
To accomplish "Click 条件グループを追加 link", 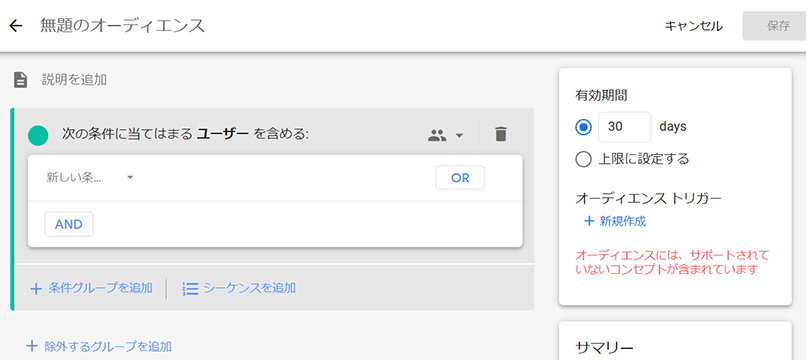I will 91,288.
